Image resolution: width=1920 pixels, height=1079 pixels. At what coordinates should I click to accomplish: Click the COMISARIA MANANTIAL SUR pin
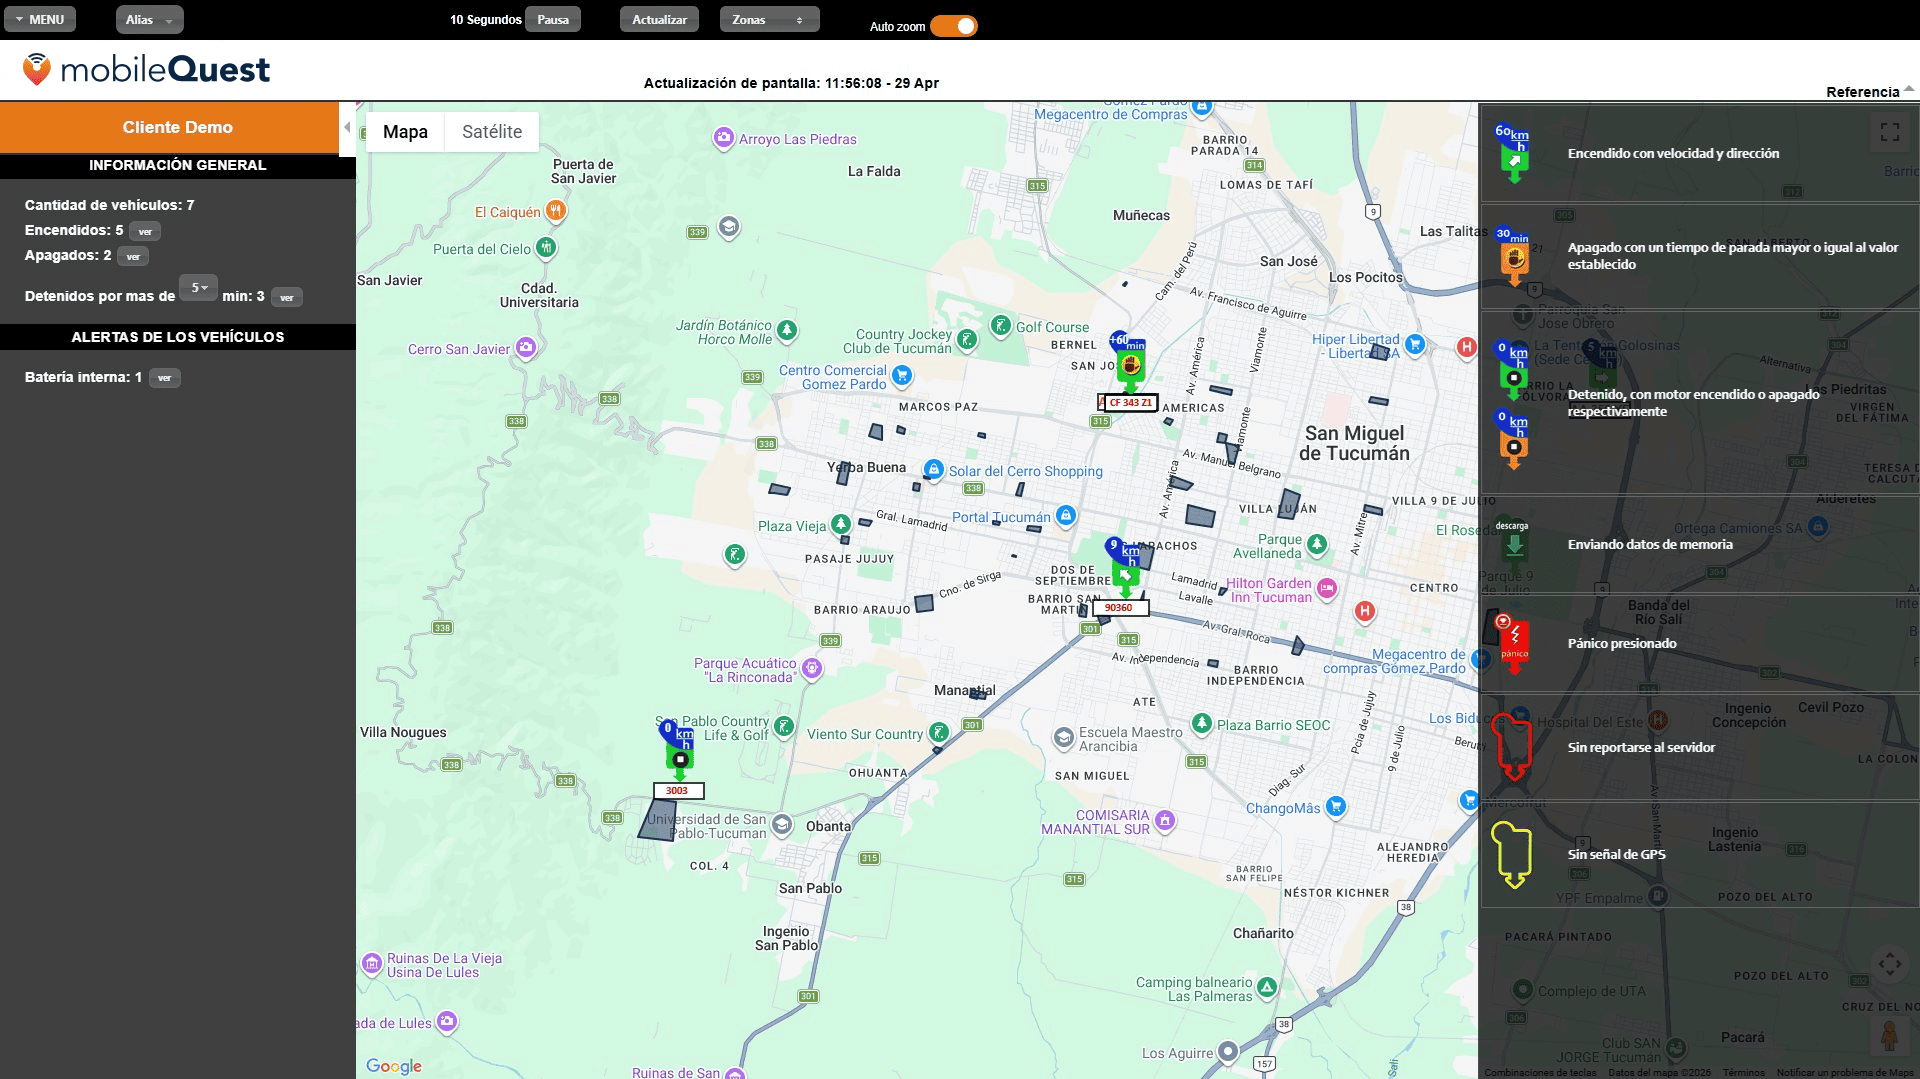tap(1165, 821)
